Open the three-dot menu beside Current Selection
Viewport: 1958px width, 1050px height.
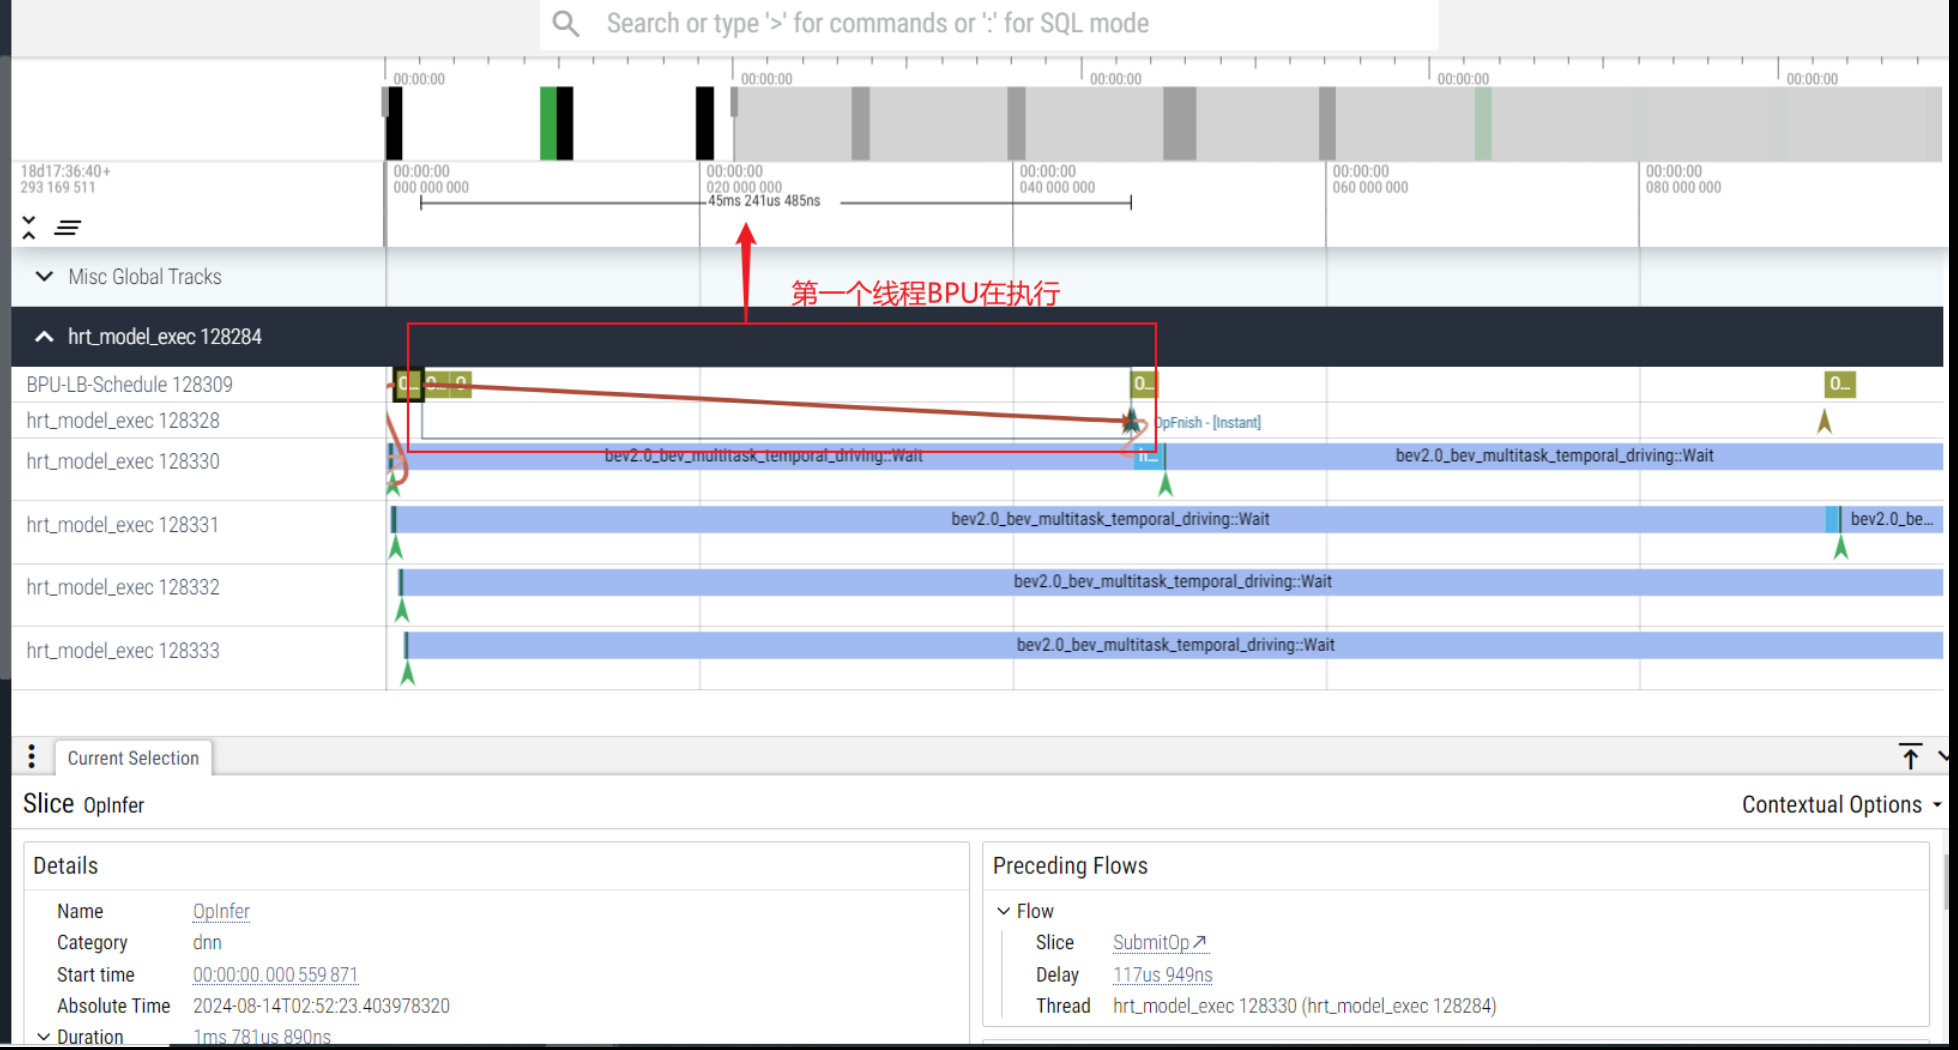tap(32, 757)
